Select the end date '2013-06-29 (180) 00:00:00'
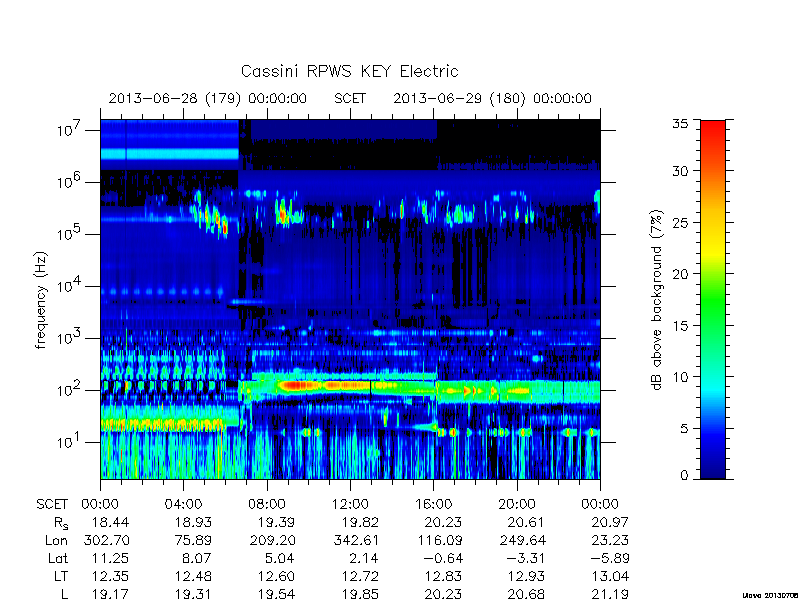Screen dimensions: 800x600 tap(492, 98)
